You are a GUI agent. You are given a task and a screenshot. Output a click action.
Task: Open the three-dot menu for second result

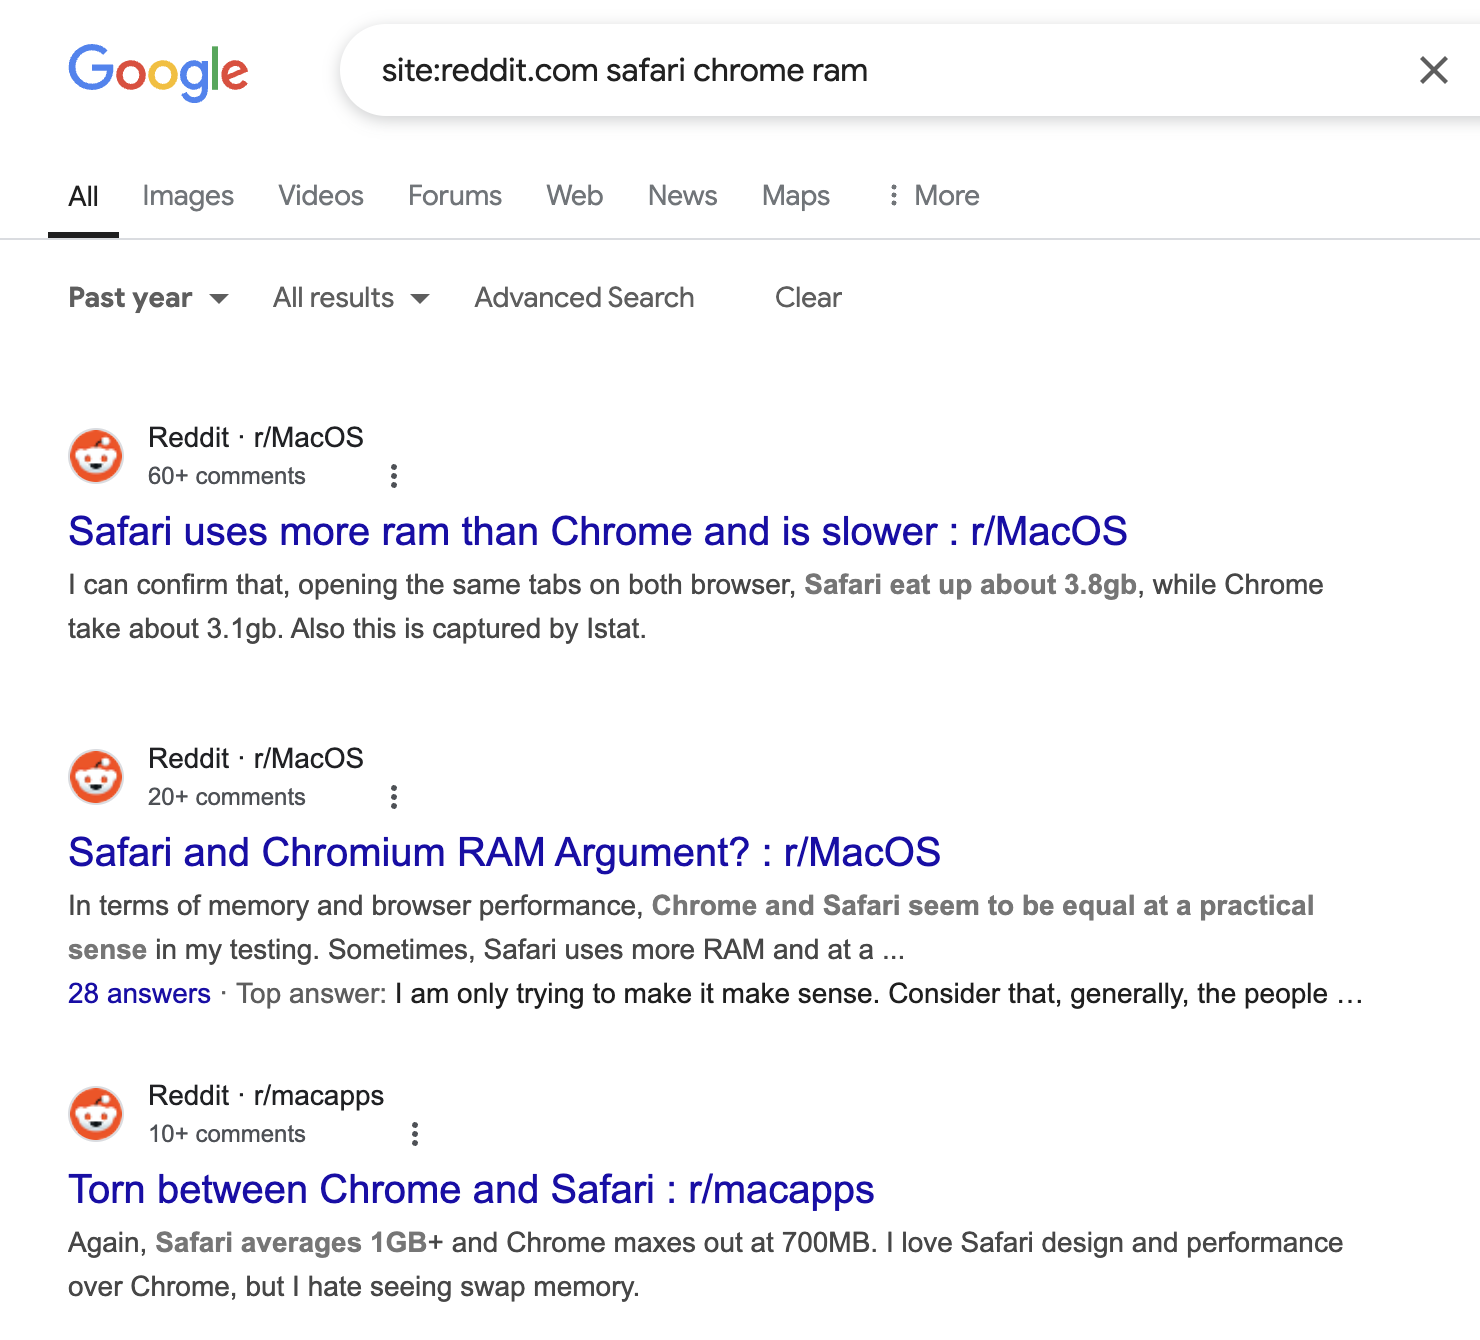pos(394,797)
